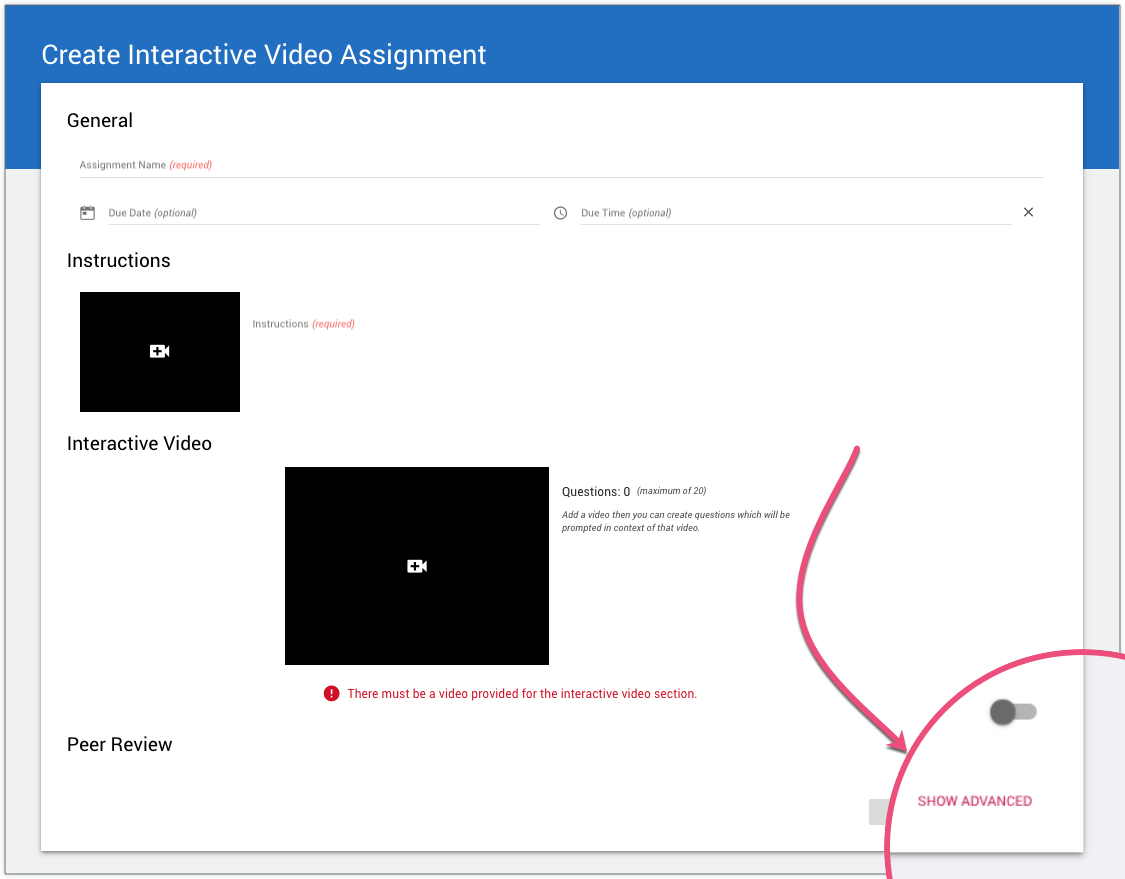The image size is (1125, 879).
Task: Click the 'There must be a video provided' error message
Action: click(522, 694)
